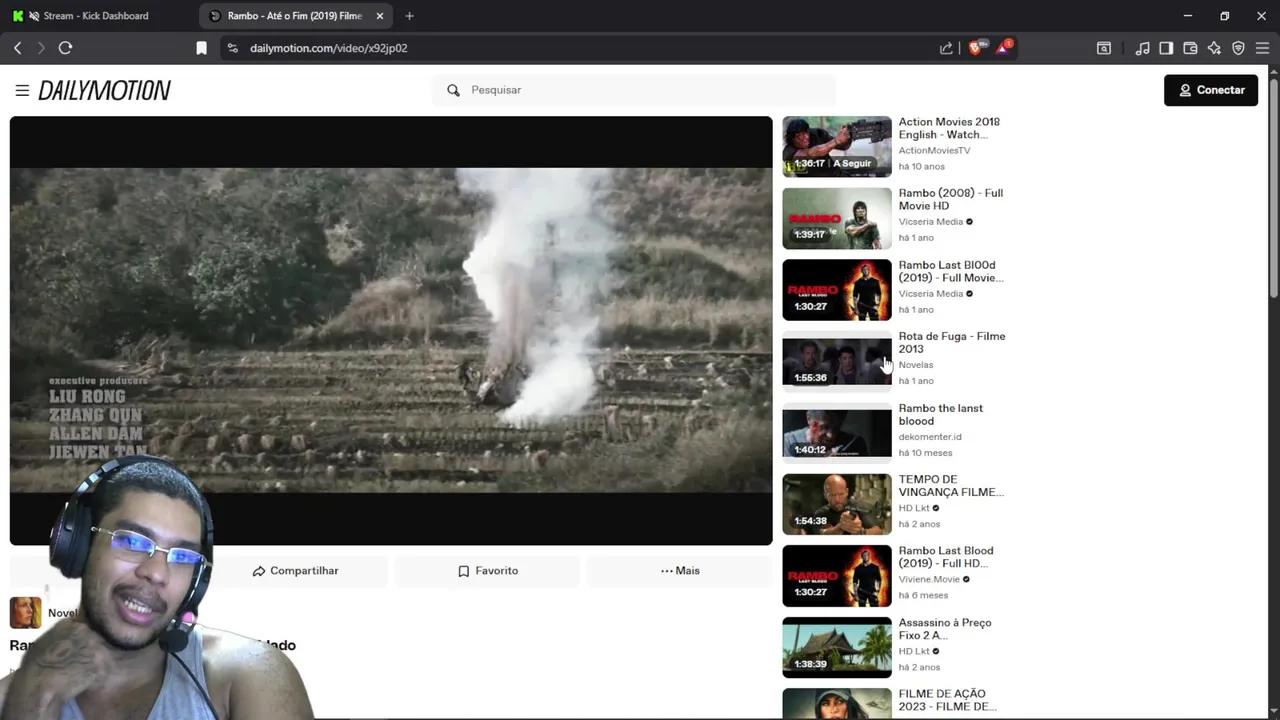Click the Dailymotion logo
The image size is (1280, 720).
coord(104,91)
